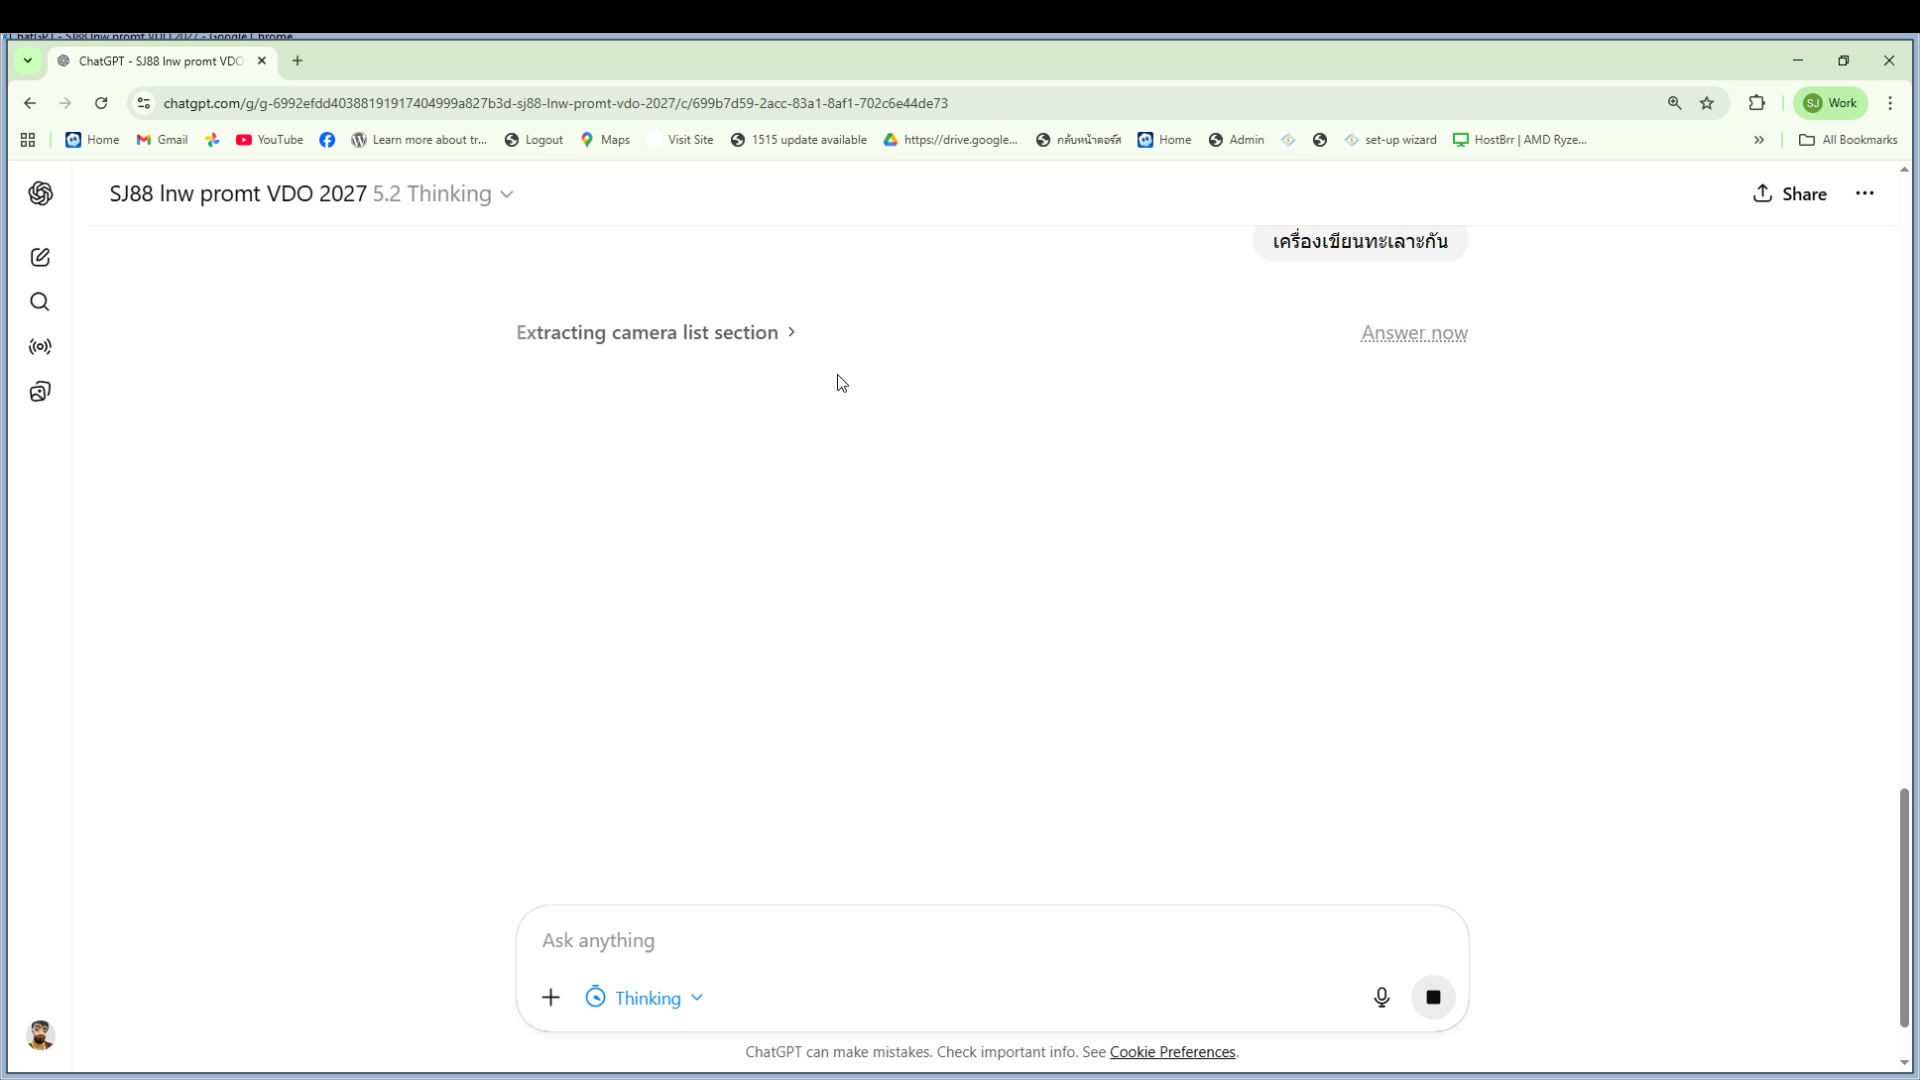Viewport: 1920px width, 1080px height.
Task: Open the images library sidebar icon
Action: (x=40, y=392)
